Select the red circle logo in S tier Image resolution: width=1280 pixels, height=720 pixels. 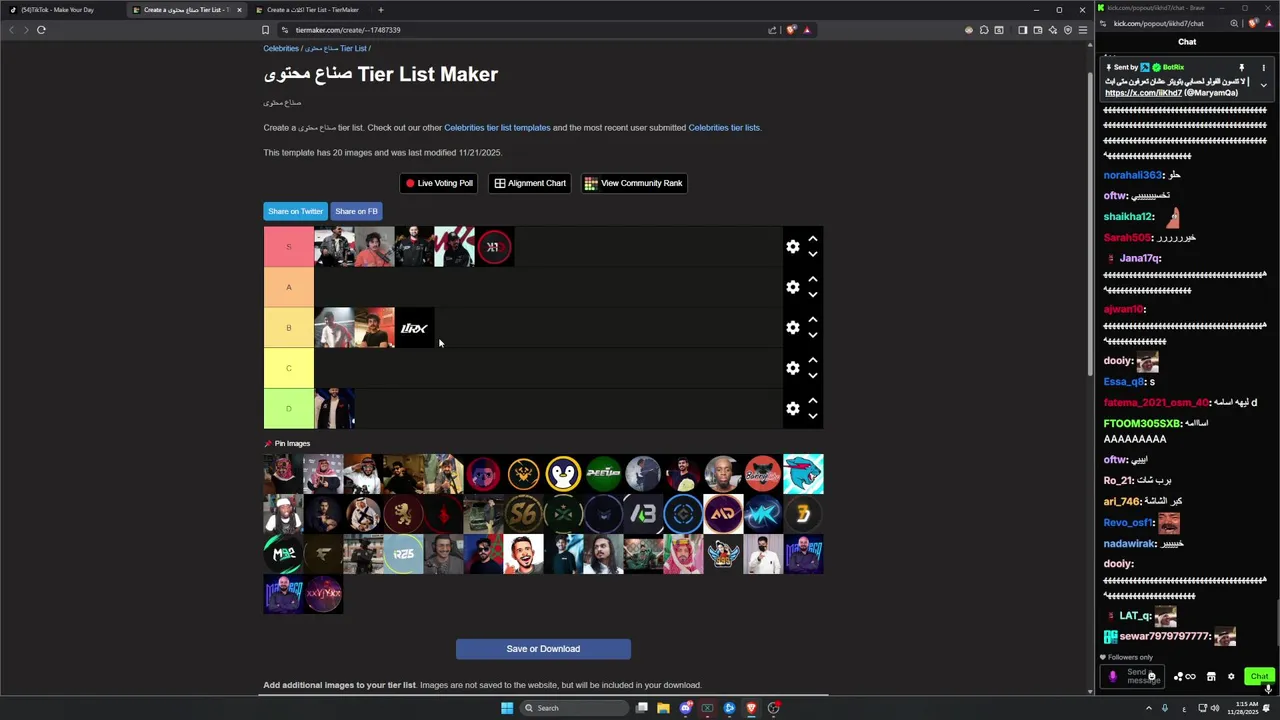coord(494,247)
